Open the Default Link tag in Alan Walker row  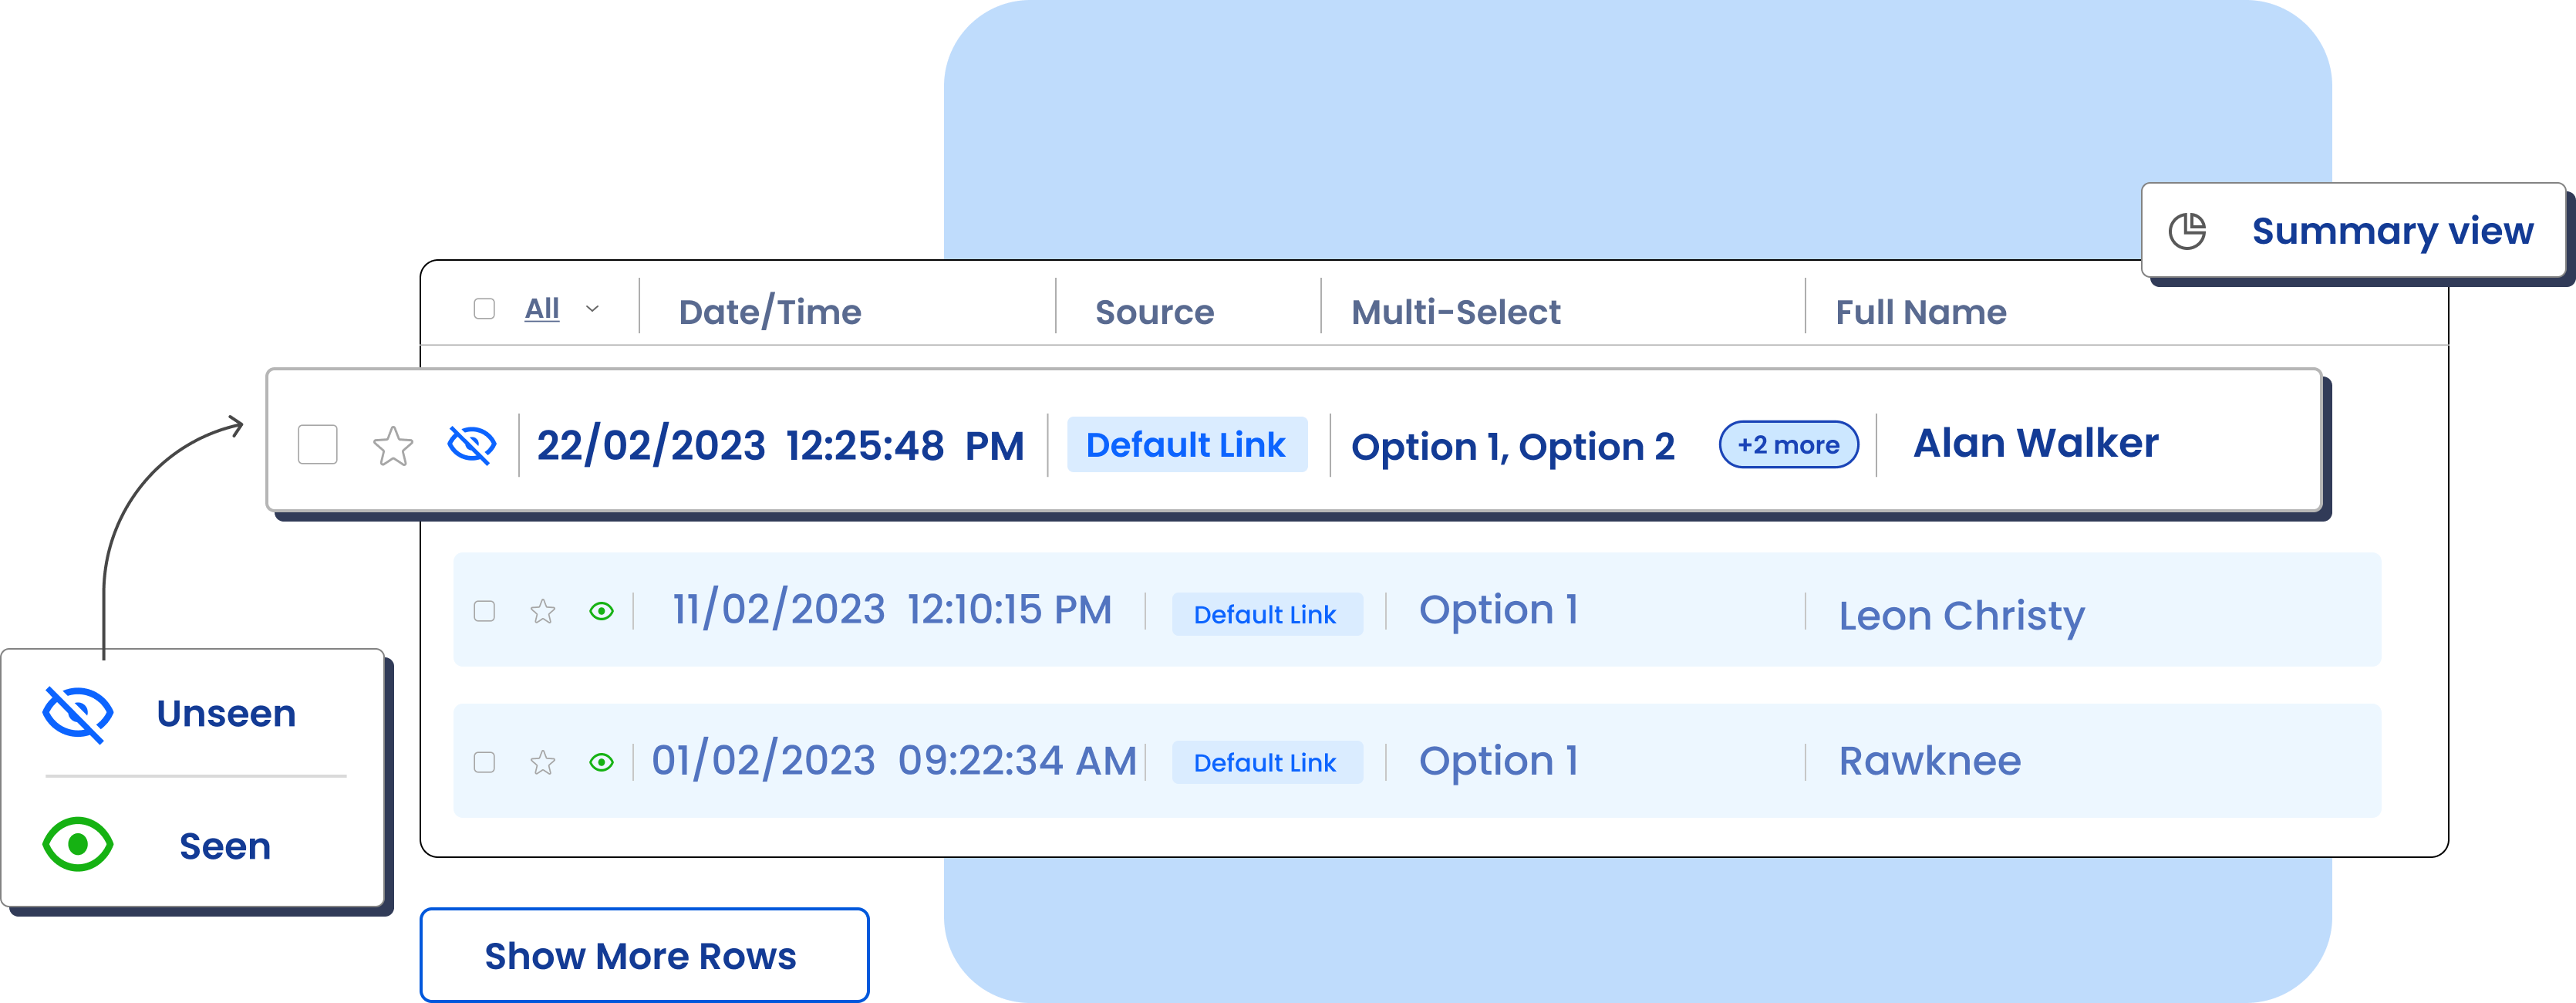(1187, 444)
